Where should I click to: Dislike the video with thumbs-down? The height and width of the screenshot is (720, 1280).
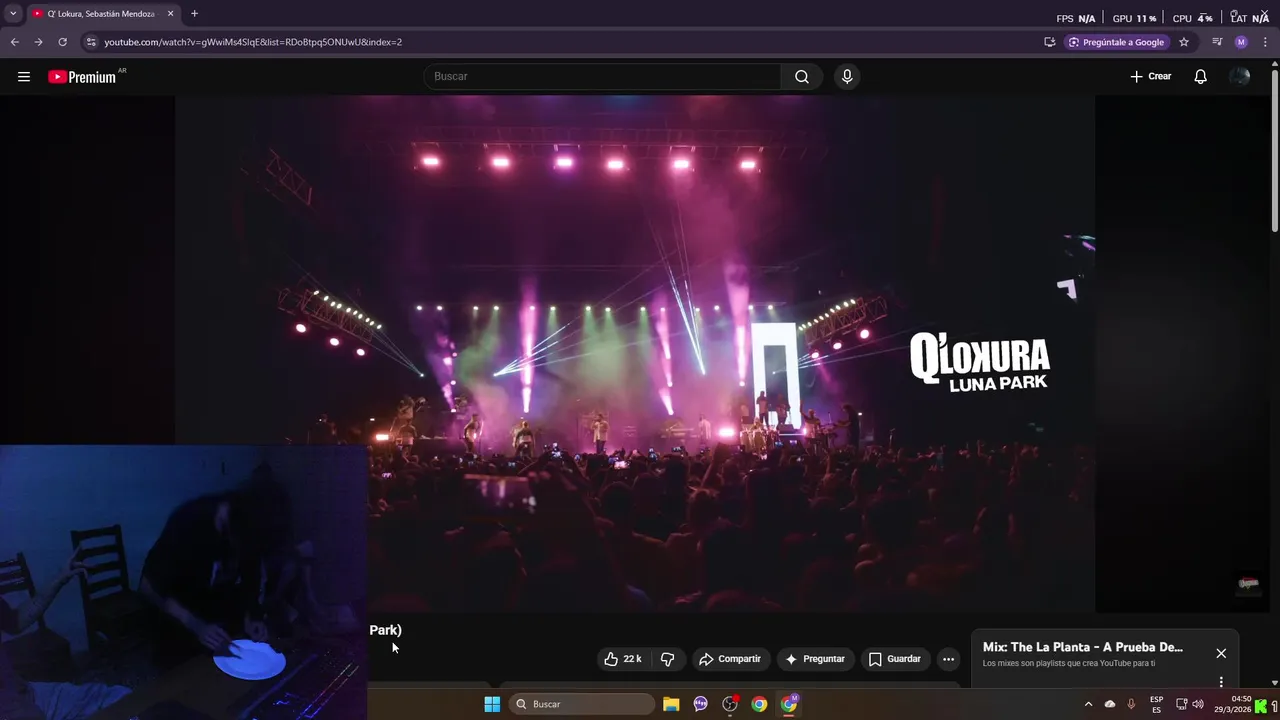668,659
